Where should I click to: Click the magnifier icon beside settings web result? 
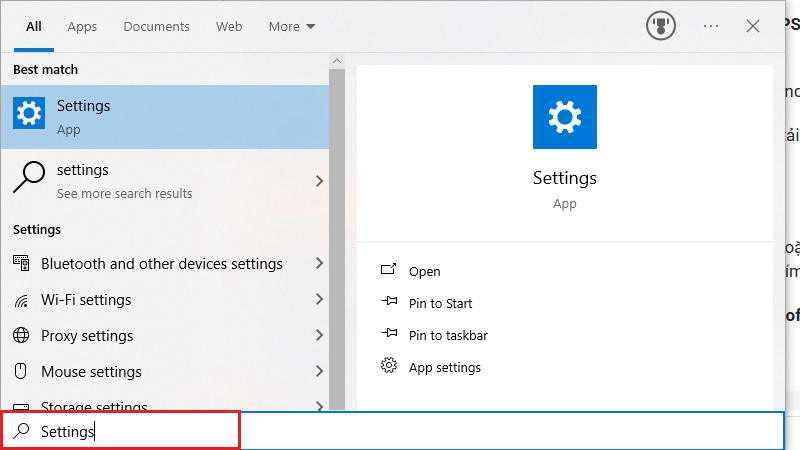click(29, 177)
